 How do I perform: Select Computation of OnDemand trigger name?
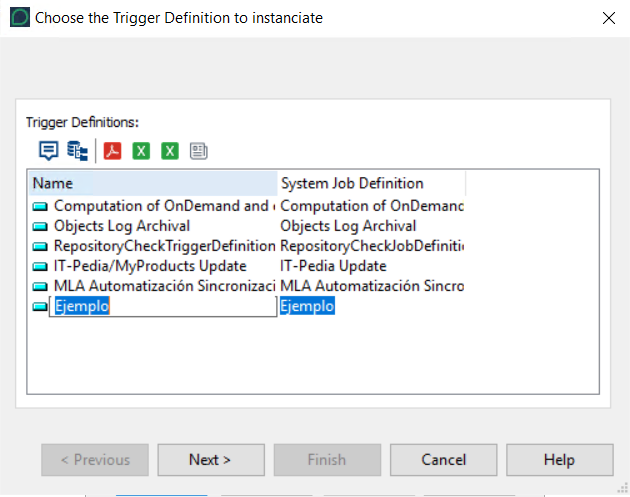click(165, 206)
